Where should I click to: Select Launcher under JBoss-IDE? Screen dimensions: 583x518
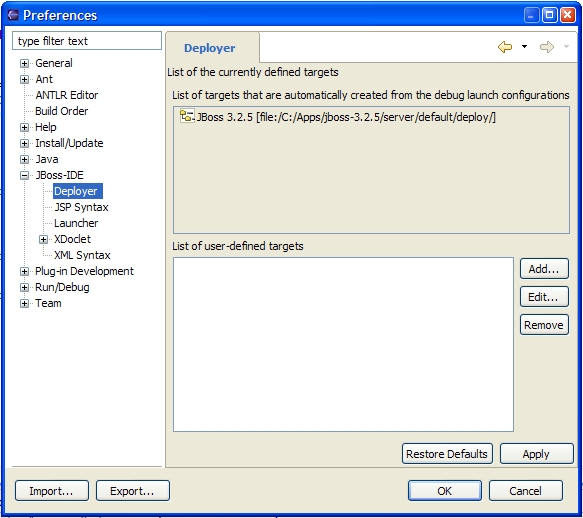pyautogui.click(x=76, y=223)
